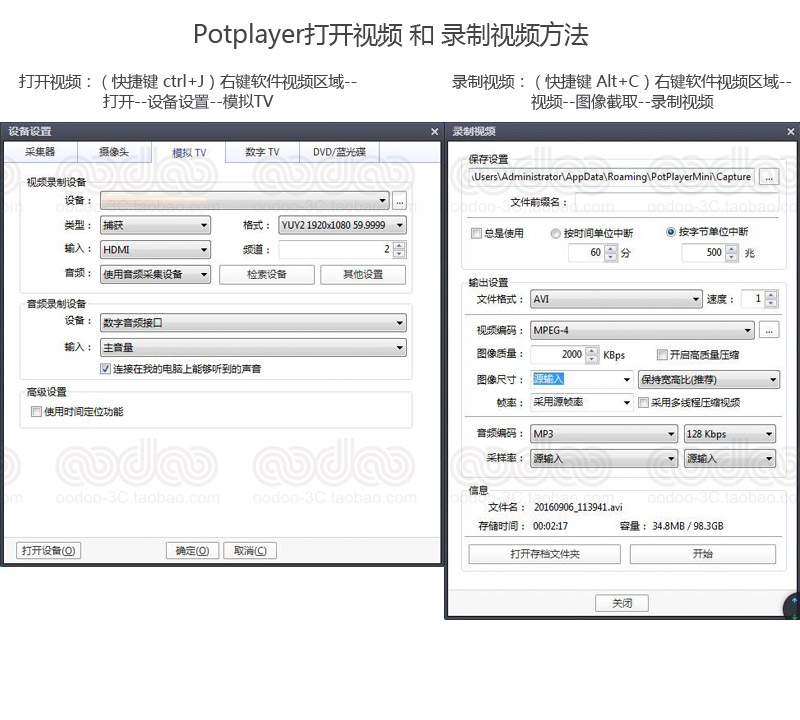Viewport: 800px width, 720px height.
Task: Open 帧率 dropdown 采用源帧率
Action: (x=582, y=403)
